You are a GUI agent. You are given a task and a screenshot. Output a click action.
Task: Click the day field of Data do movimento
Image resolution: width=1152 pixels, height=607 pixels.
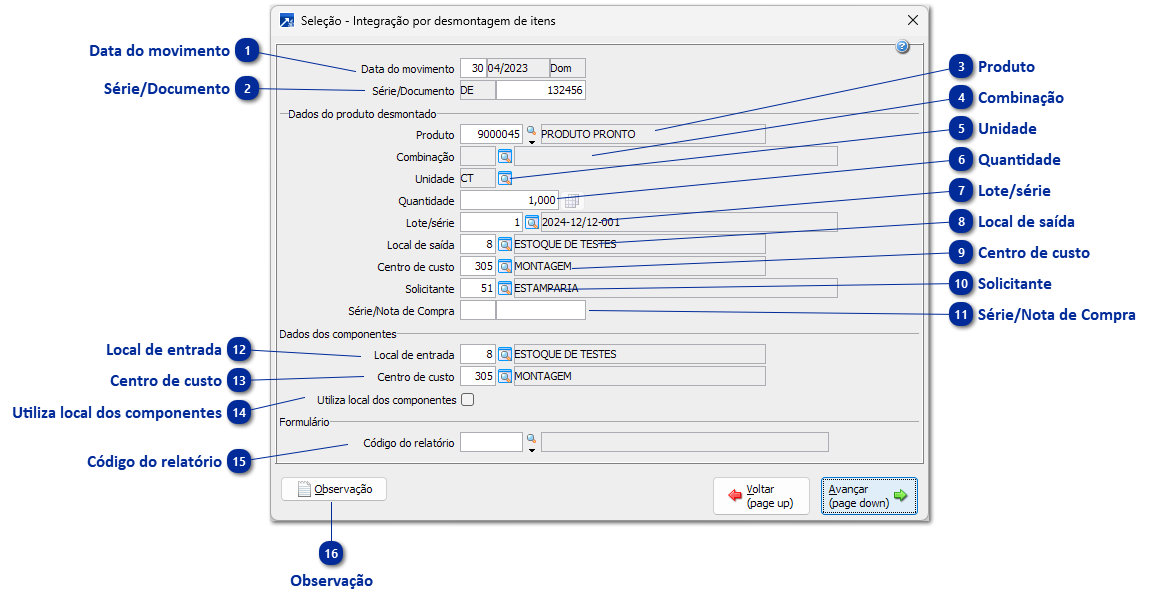tap(473, 68)
